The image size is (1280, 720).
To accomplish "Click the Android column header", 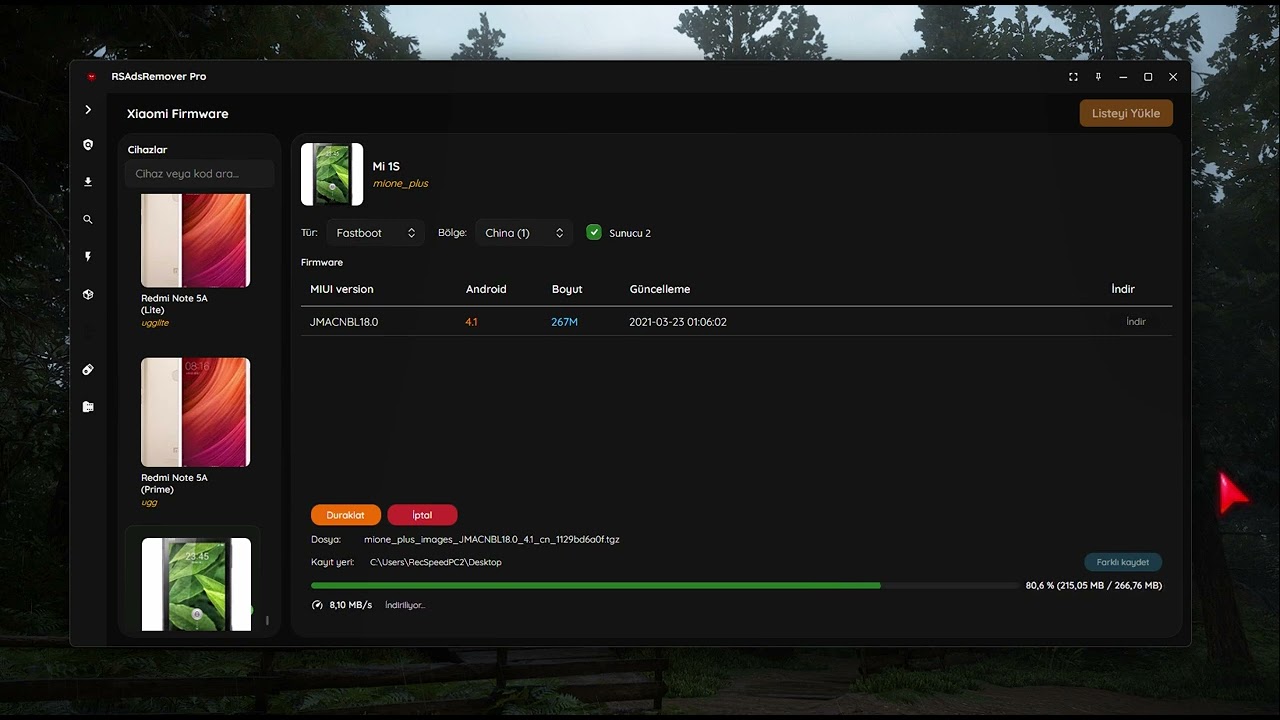I will (486, 289).
